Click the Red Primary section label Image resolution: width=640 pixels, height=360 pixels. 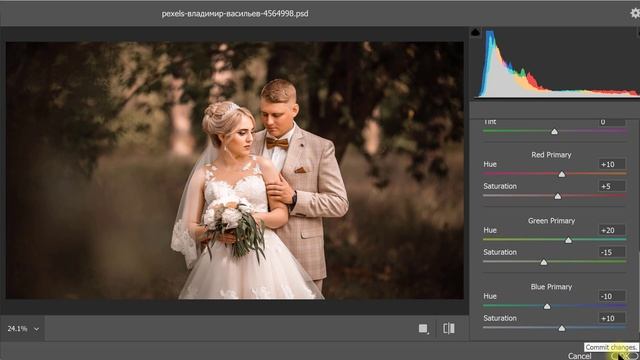[x=551, y=155]
